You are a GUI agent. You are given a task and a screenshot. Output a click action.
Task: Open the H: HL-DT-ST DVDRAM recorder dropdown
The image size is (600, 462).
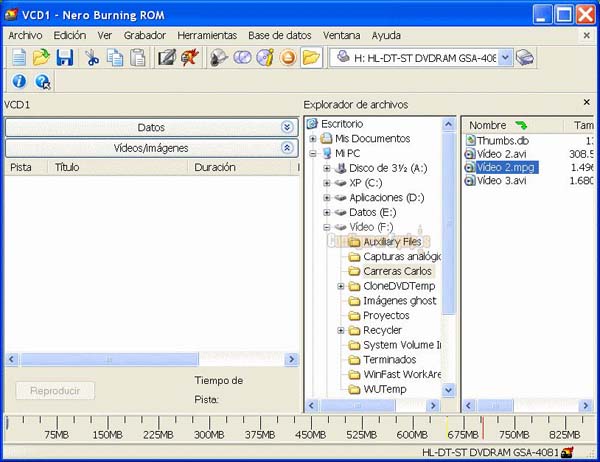tap(505, 58)
